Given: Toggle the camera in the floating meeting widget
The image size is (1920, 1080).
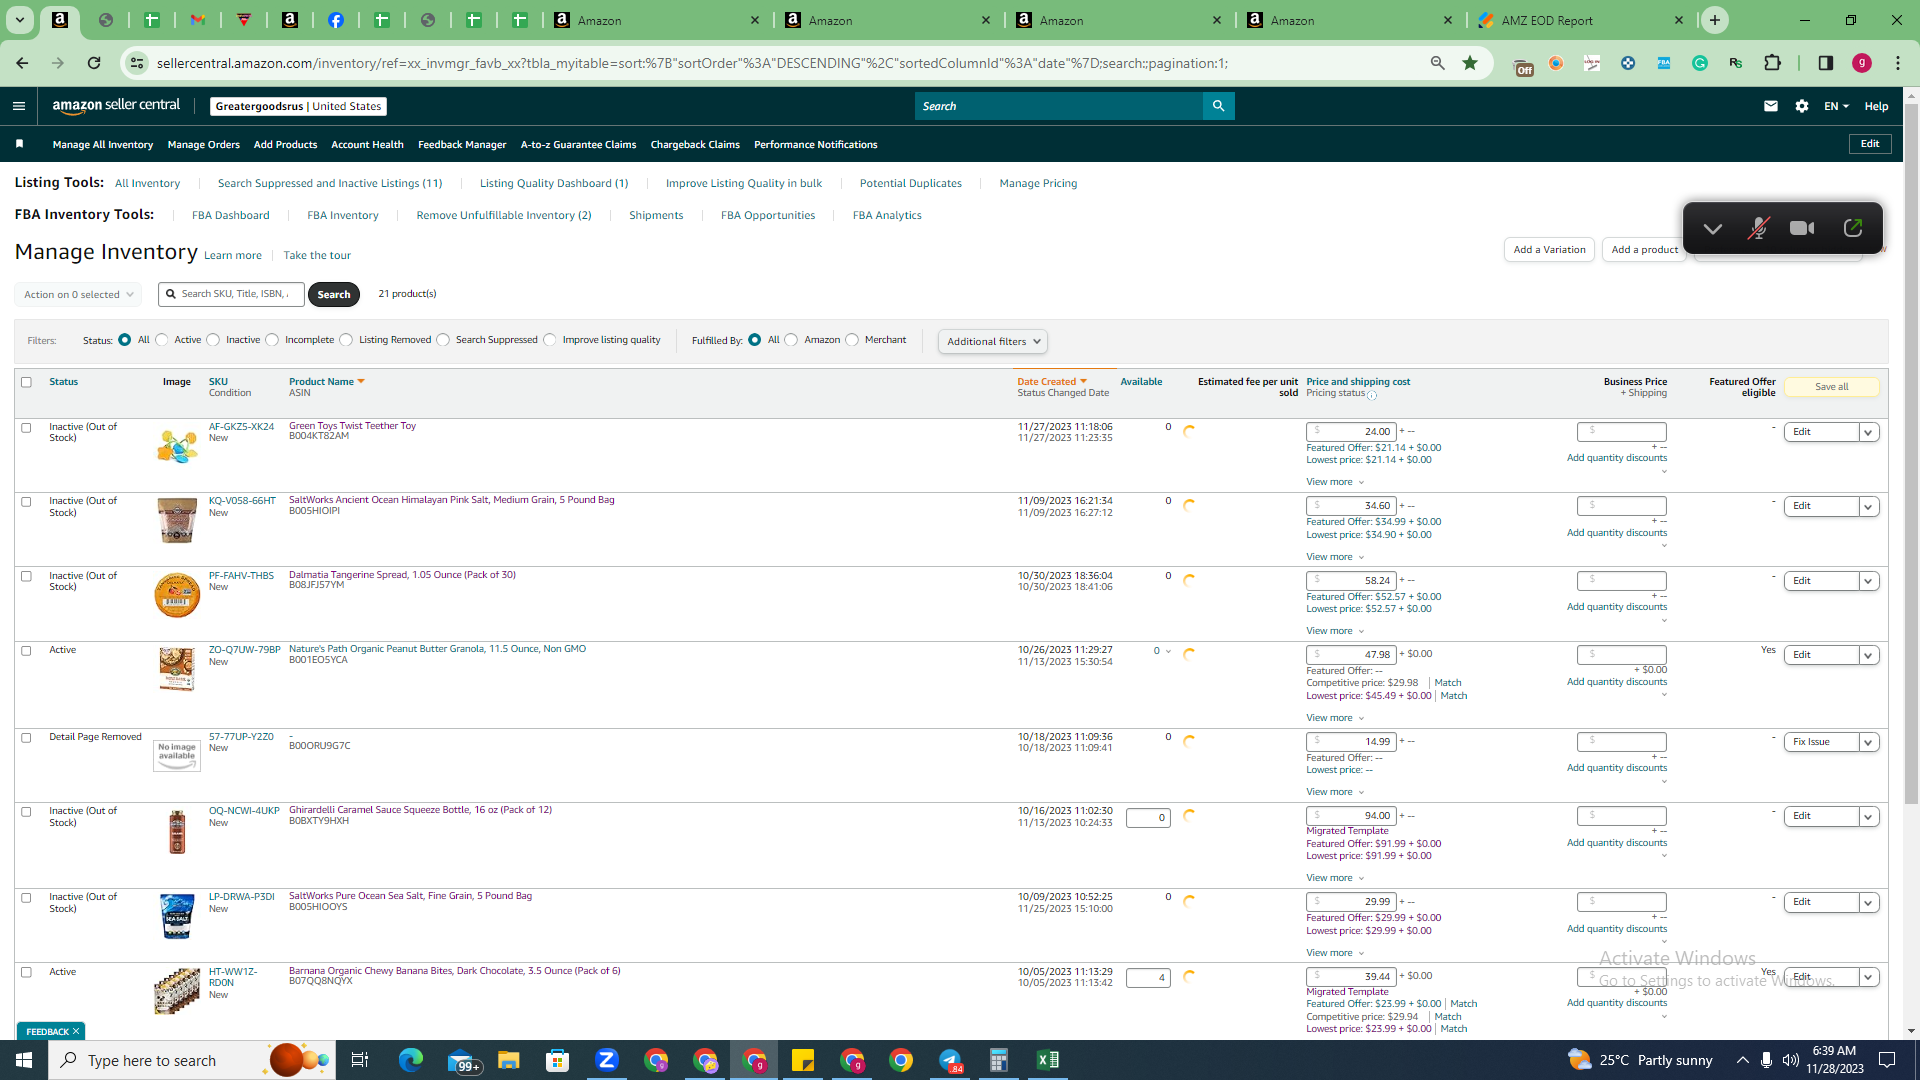Looking at the screenshot, I should pyautogui.click(x=1802, y=228).
